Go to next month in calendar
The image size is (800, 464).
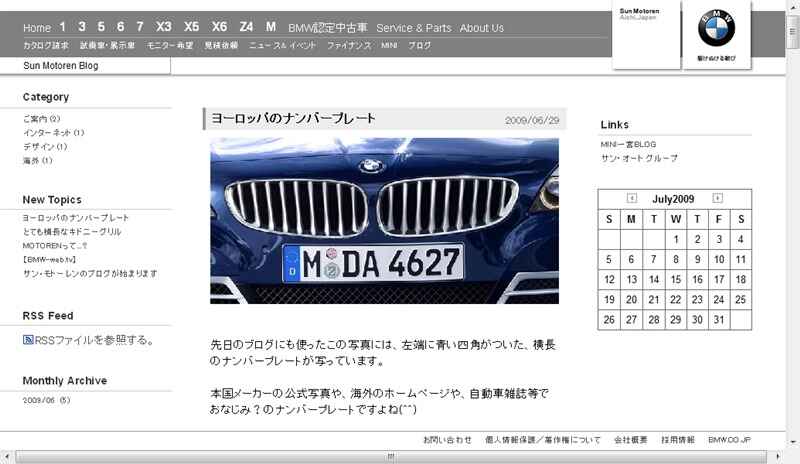tap(717, 198)
